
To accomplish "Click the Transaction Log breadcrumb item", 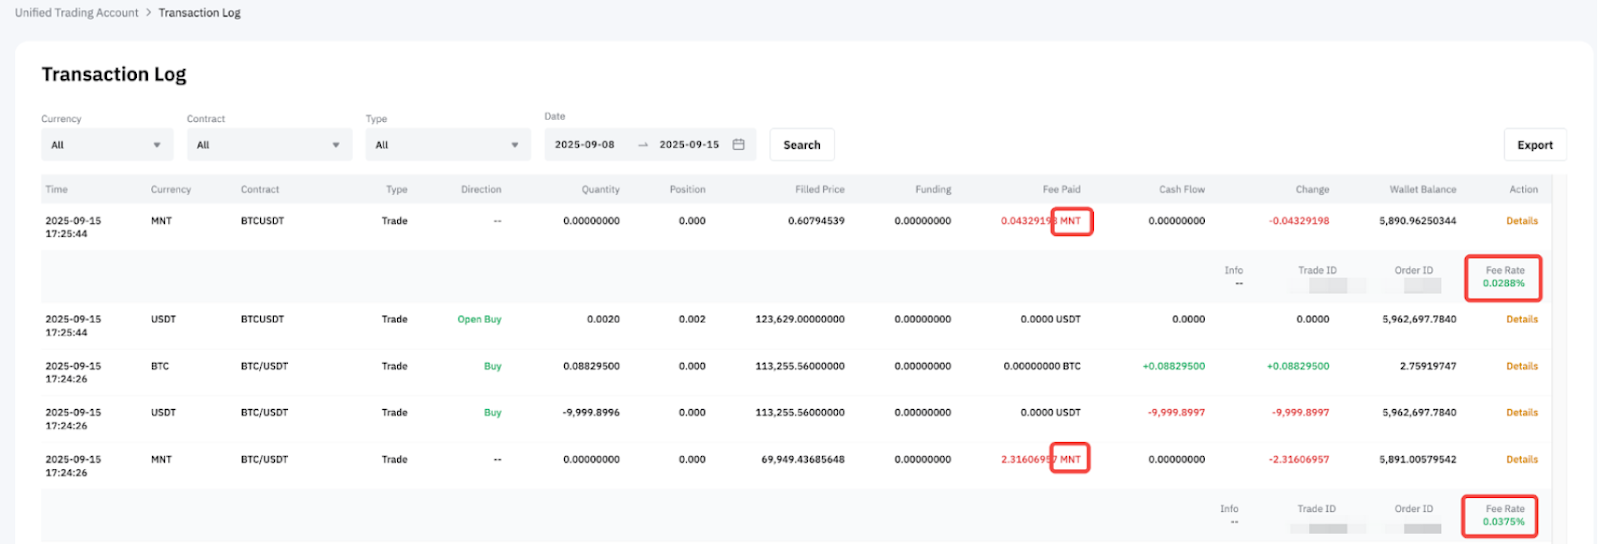I will pos(200,13).
